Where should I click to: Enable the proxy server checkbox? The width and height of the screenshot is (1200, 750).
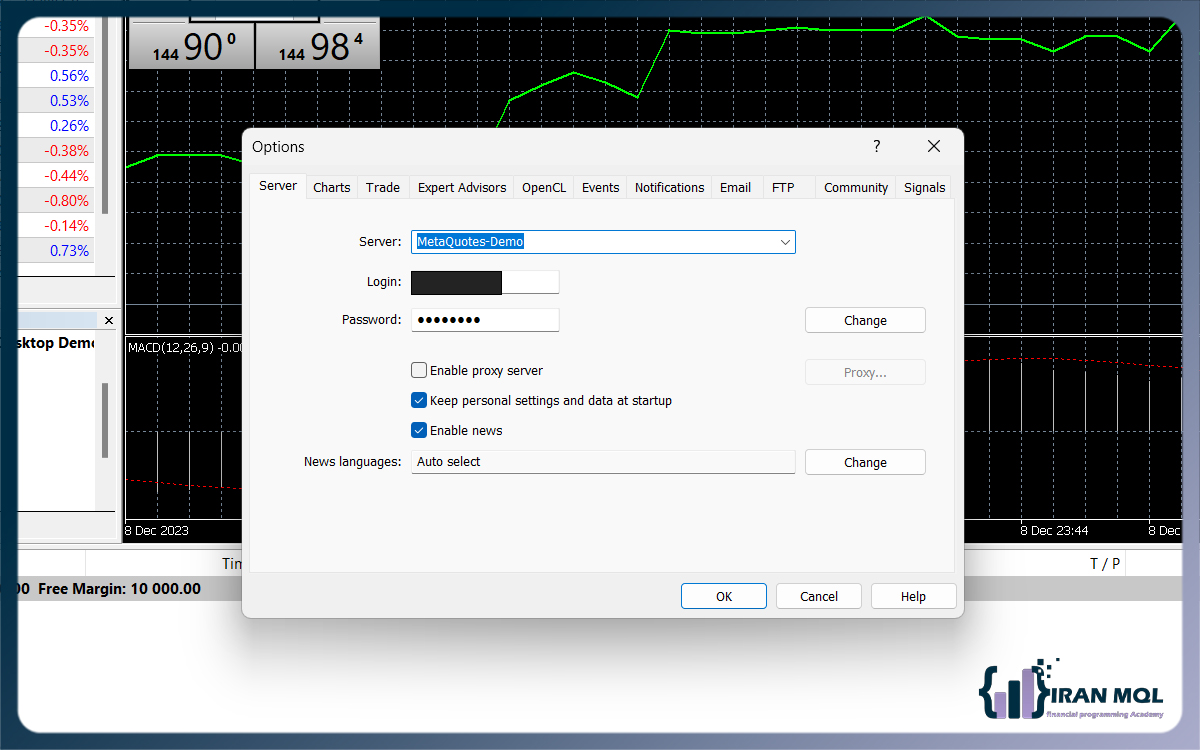tap(419, 370)
